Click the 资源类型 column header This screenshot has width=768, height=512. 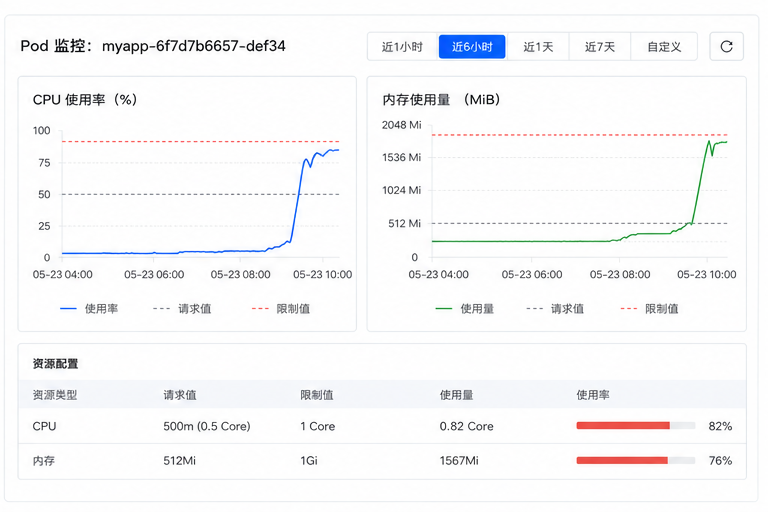tap(55, 395)
